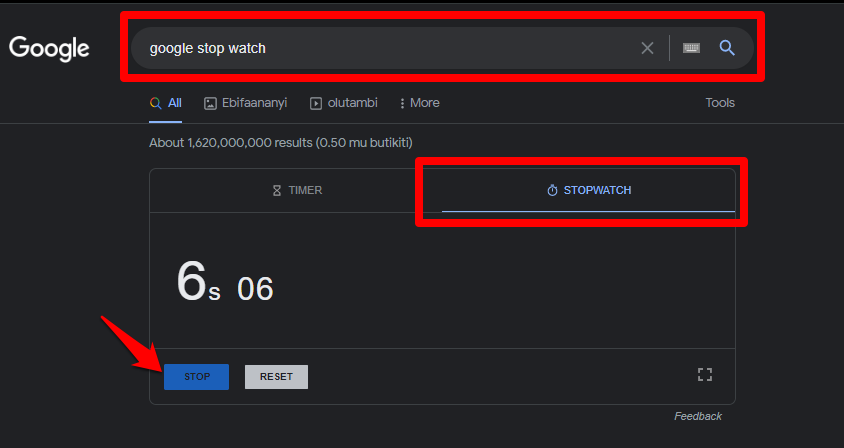Switch to the Ebifaananyi images tab
This screenshot has width=844, height=448.
(245, 103)
